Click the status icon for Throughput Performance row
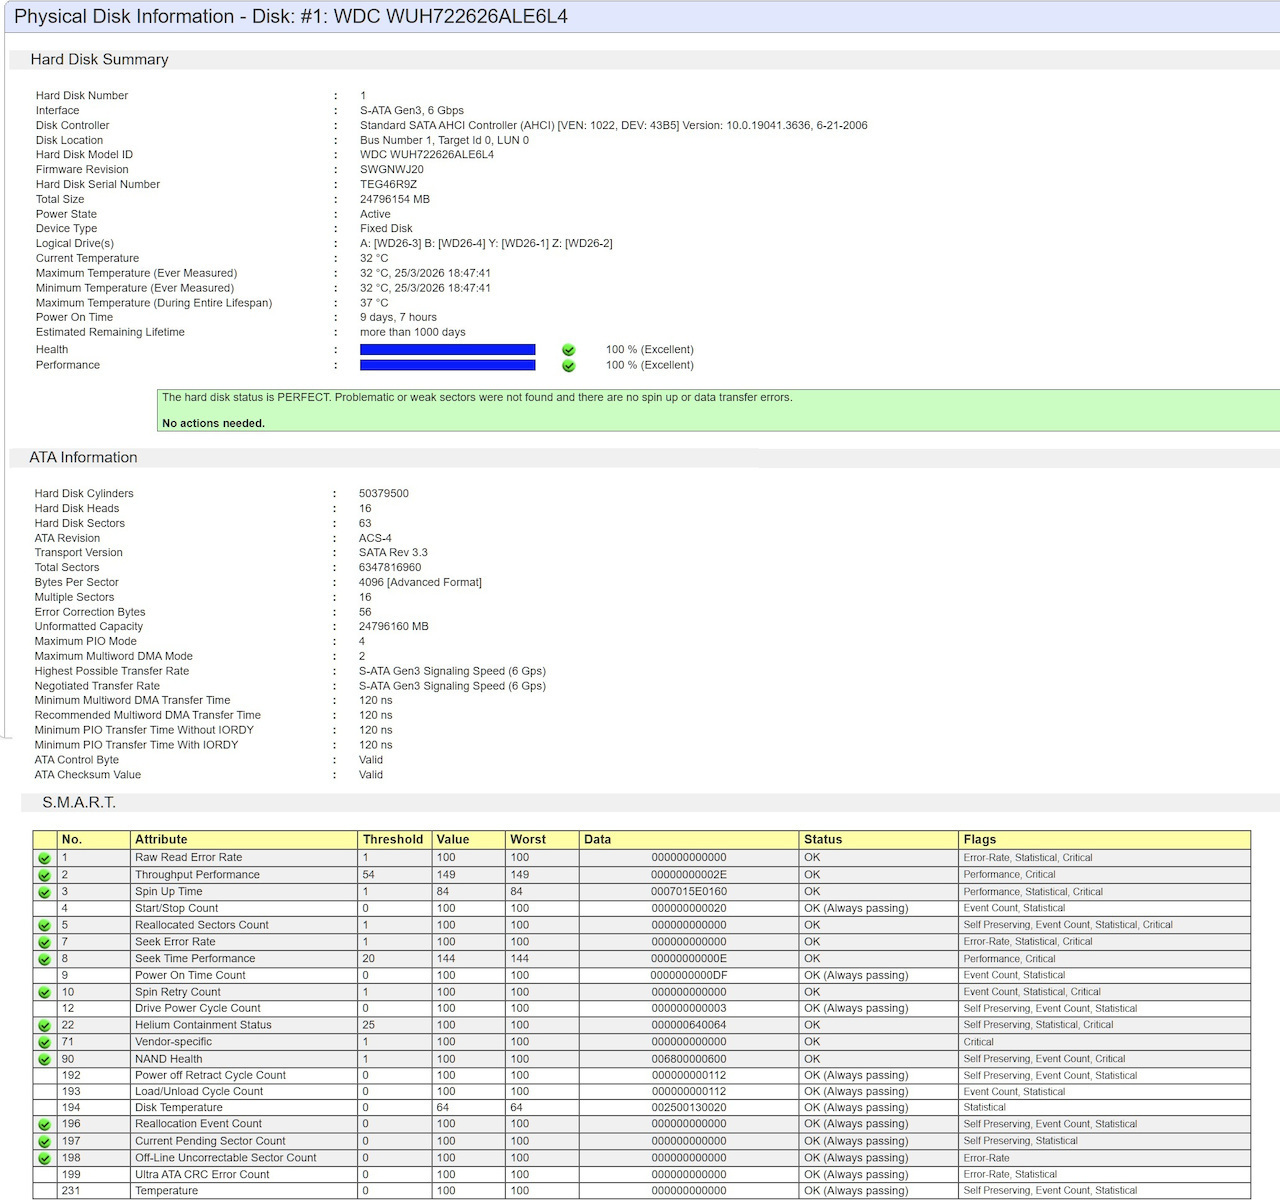 coord(44,875)
